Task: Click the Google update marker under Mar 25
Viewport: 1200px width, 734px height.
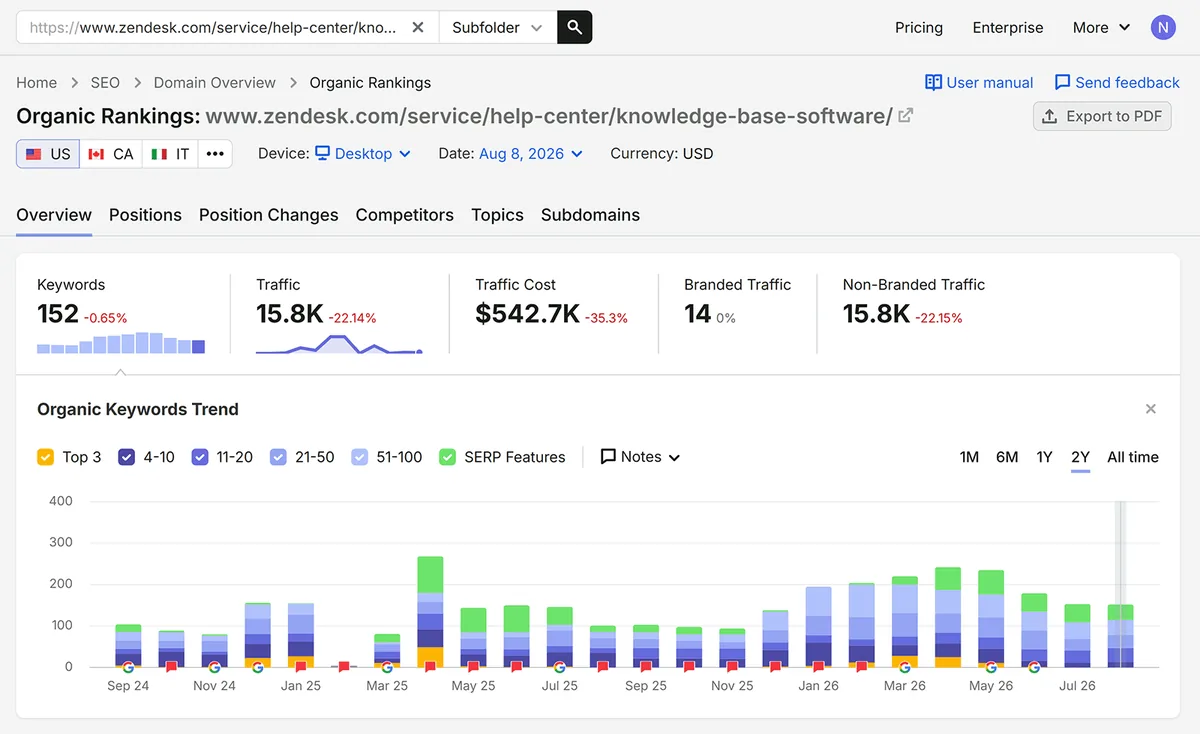Action: click(x=387, y=666)
